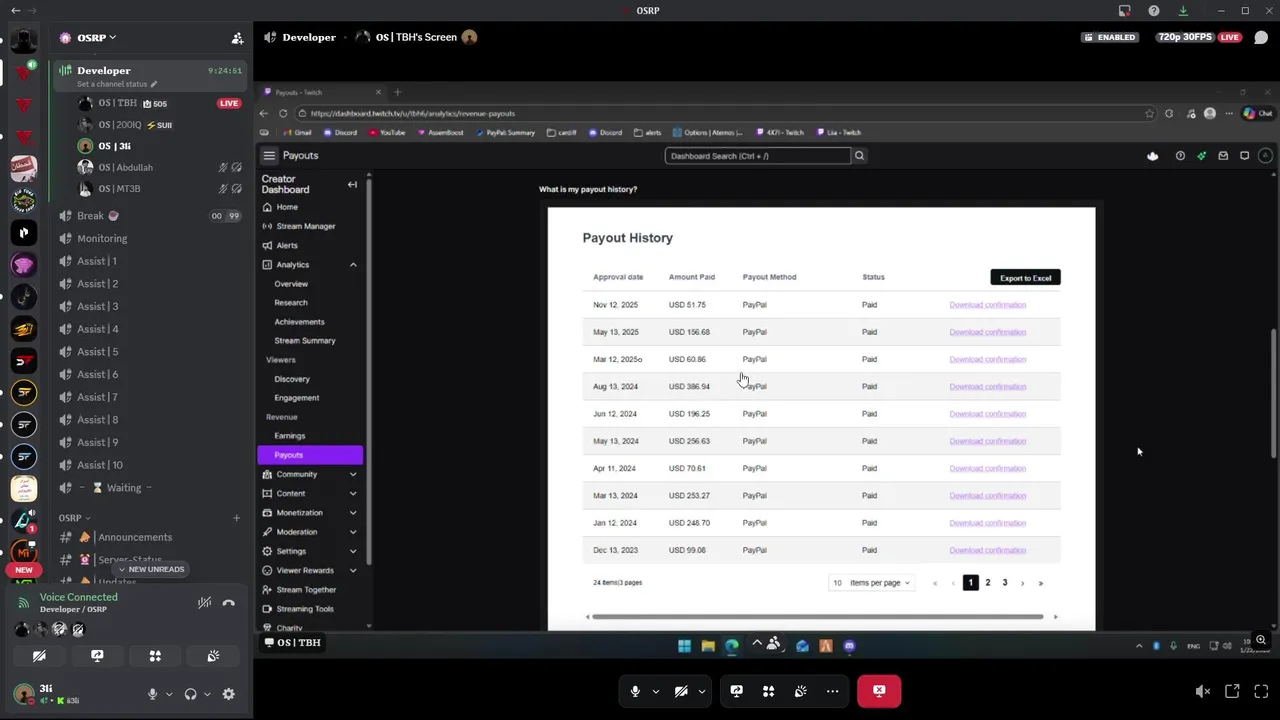Disconnect from voice using the hang-up phone icon
1280x720 pixels.
(x=228, y=602)
